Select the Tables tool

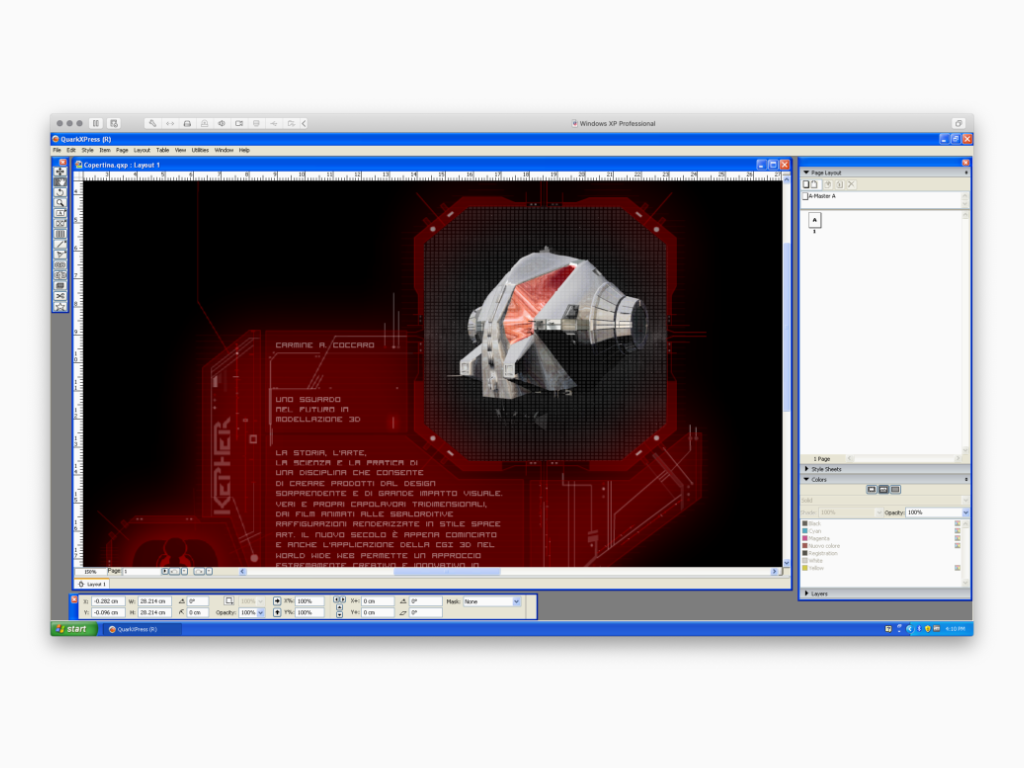60,234
